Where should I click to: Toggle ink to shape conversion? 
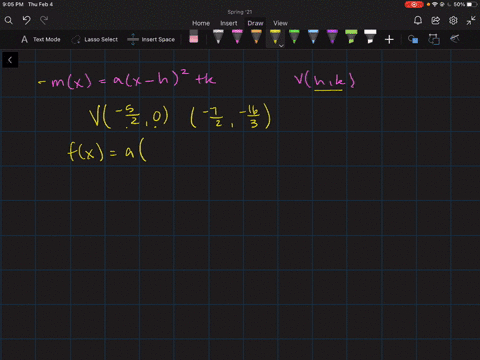(x=434, y=39)
